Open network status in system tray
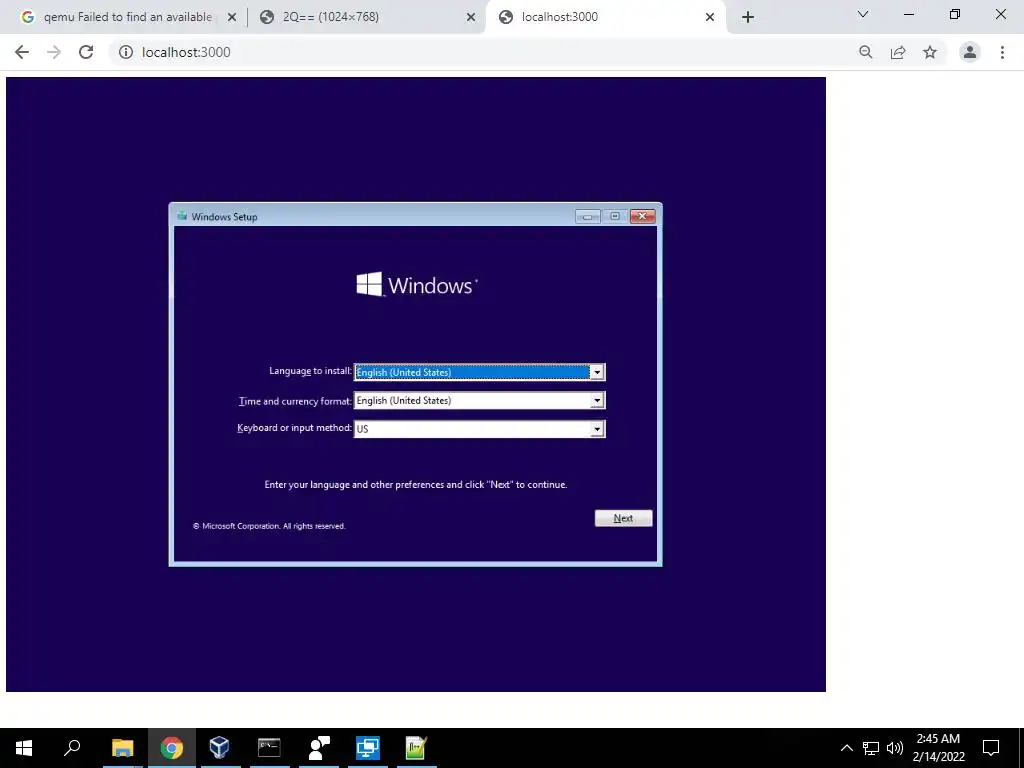 871,748
